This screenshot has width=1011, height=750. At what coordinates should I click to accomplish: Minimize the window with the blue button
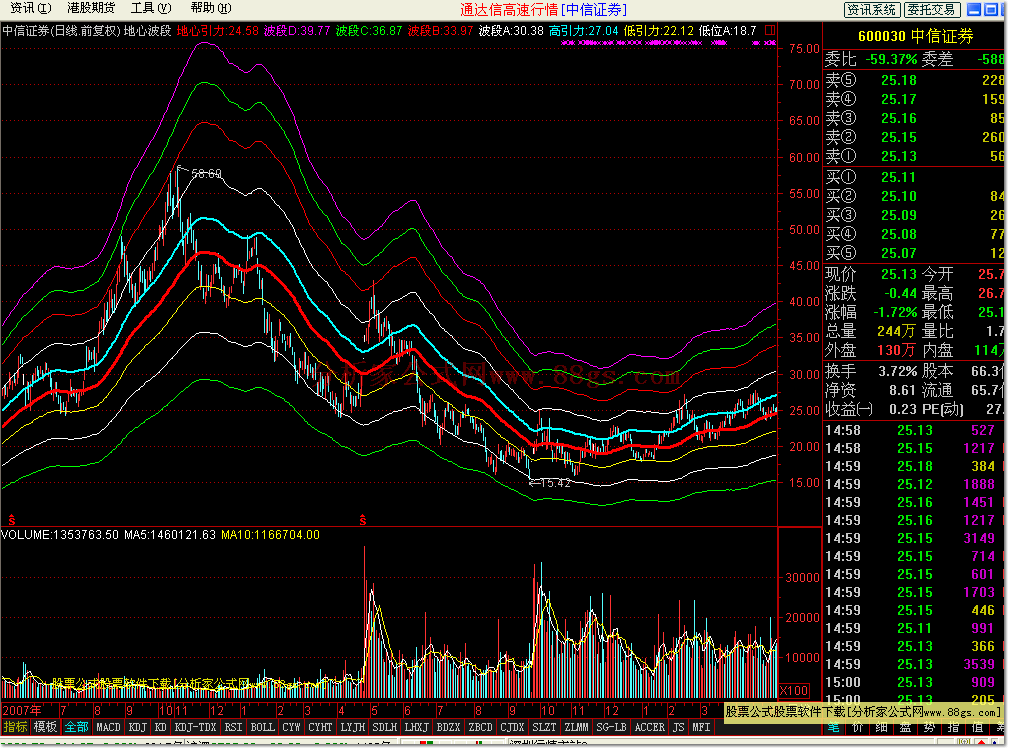(x=974, y=9)
